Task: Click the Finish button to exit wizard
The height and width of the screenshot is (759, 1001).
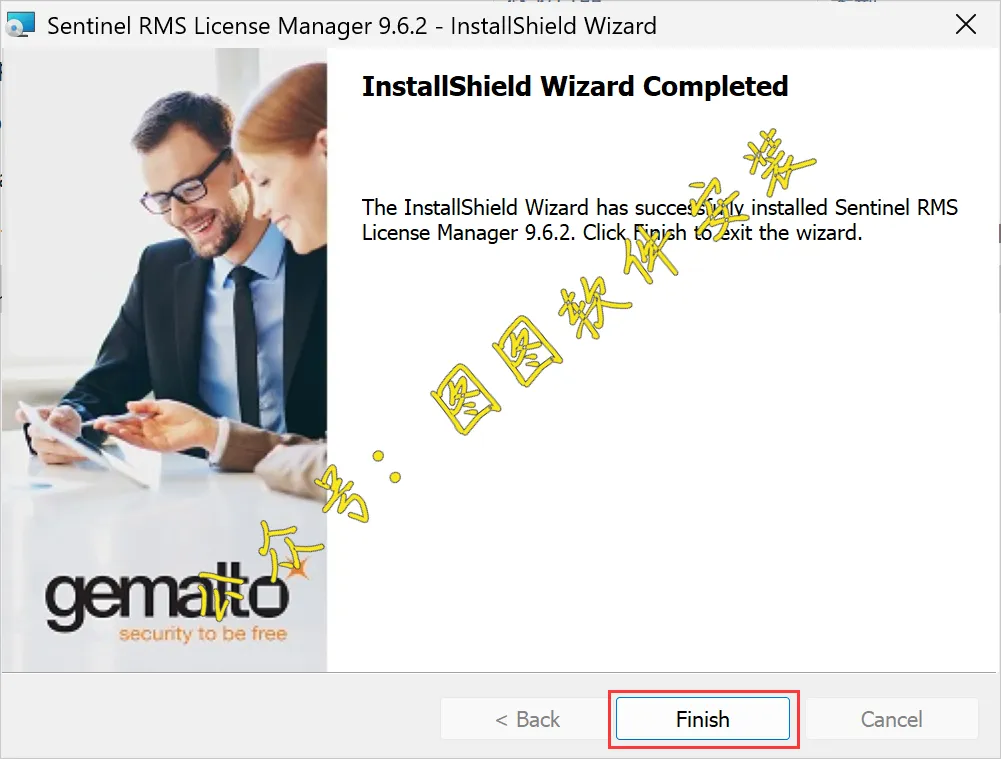Action: pos(702,719)
